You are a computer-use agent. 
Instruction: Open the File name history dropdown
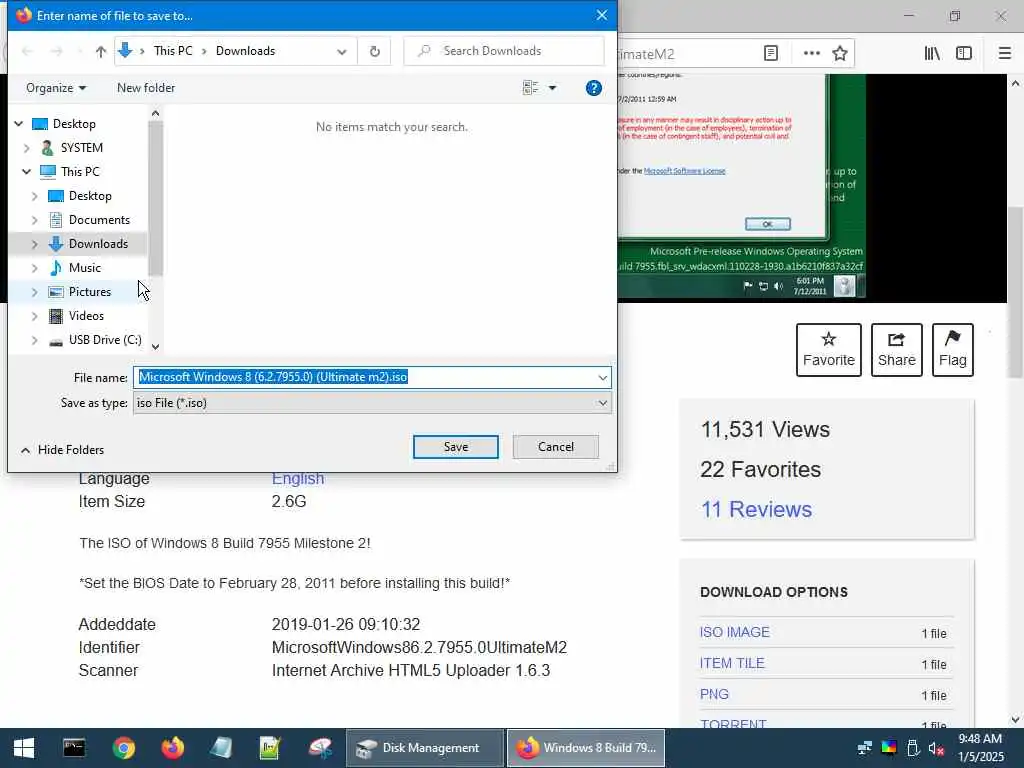[x=602, y=377]
